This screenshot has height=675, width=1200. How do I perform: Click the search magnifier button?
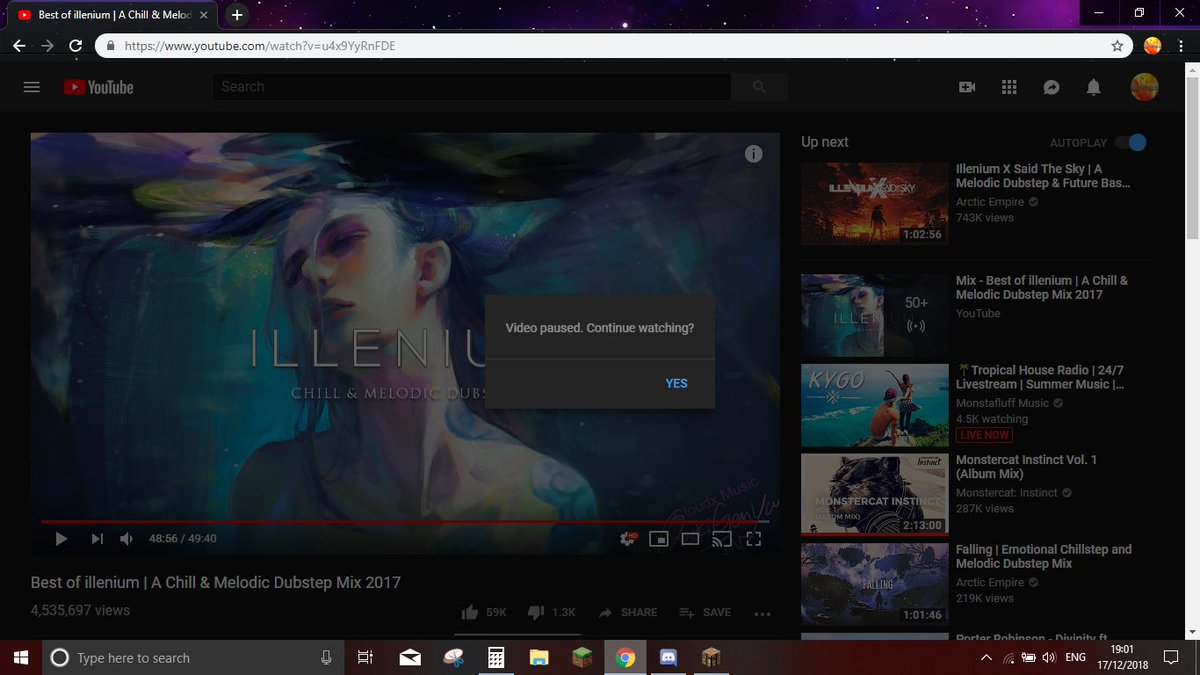[x=759, y=87]
